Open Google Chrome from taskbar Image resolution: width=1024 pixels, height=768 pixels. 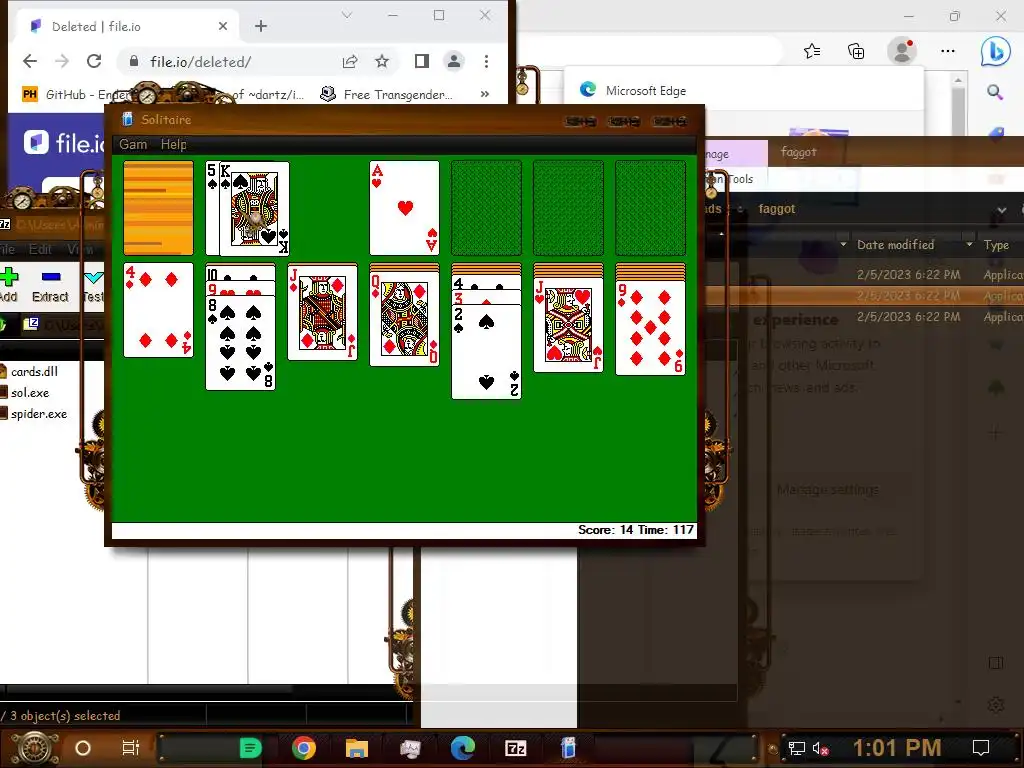click(x=304, y=748)
